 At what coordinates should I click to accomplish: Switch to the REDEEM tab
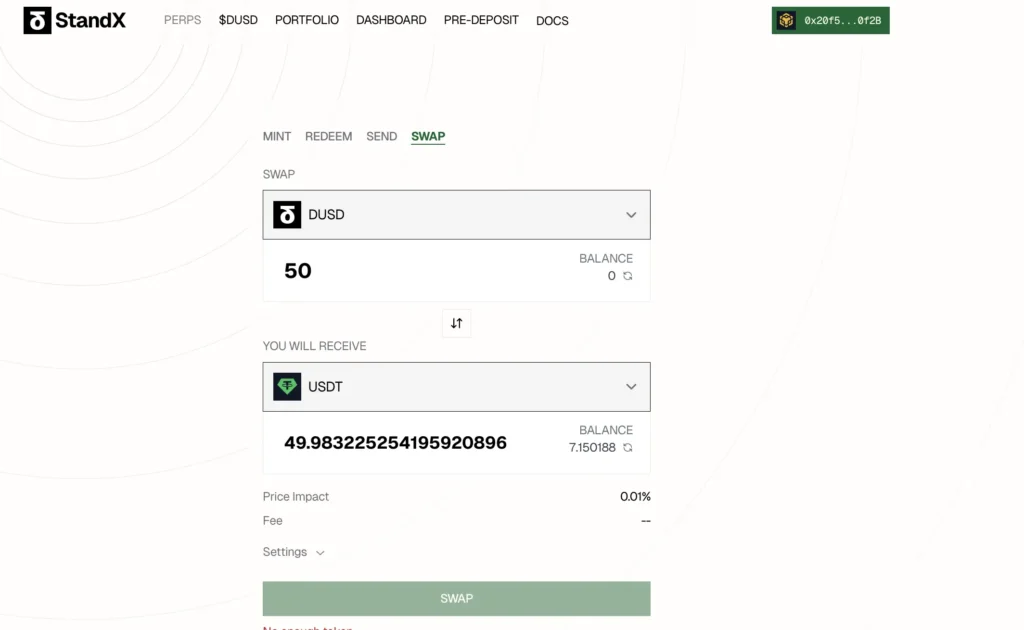[328, 136]
